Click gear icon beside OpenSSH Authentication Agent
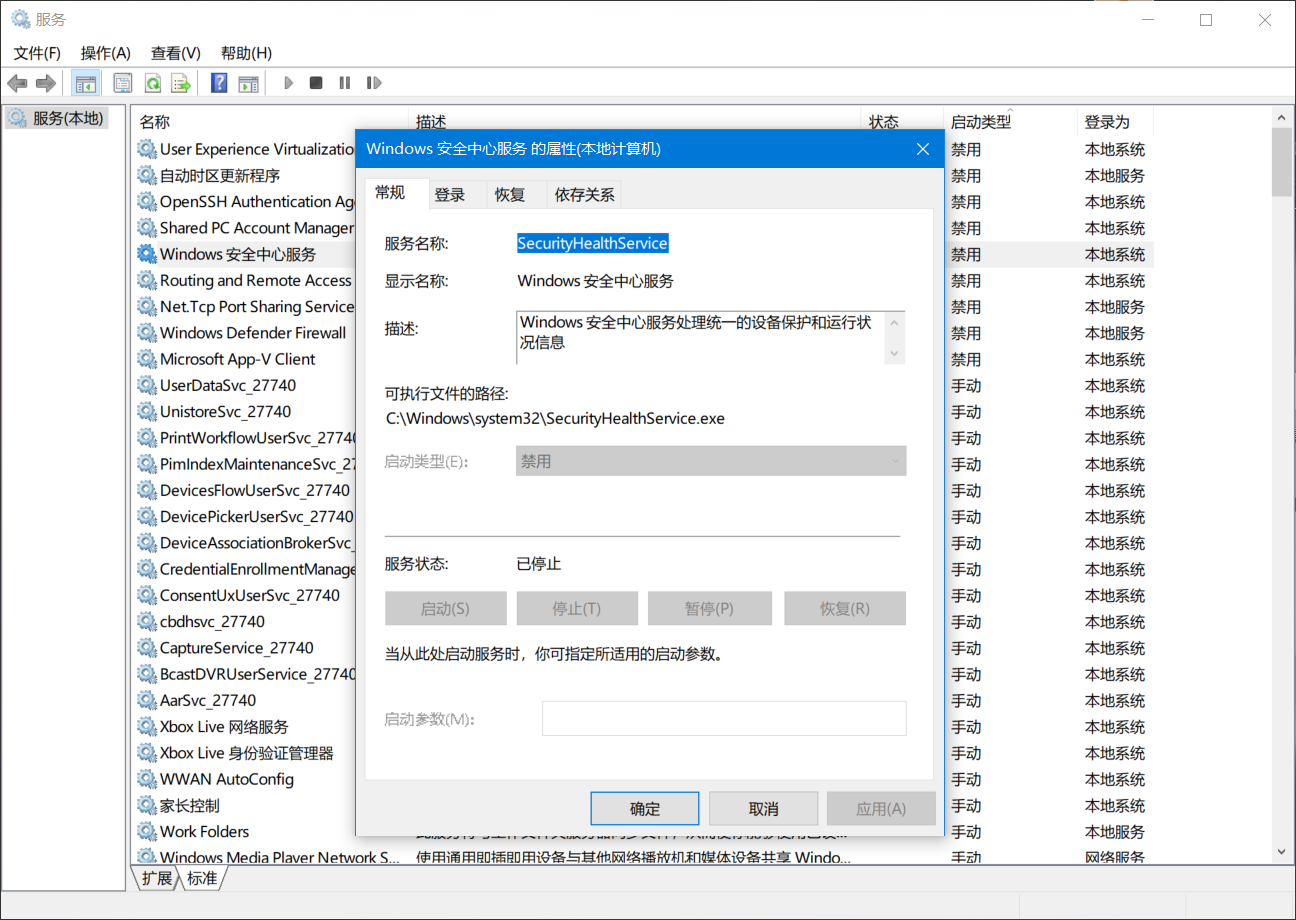This screenshot has height=920, width=1296. 146,202
